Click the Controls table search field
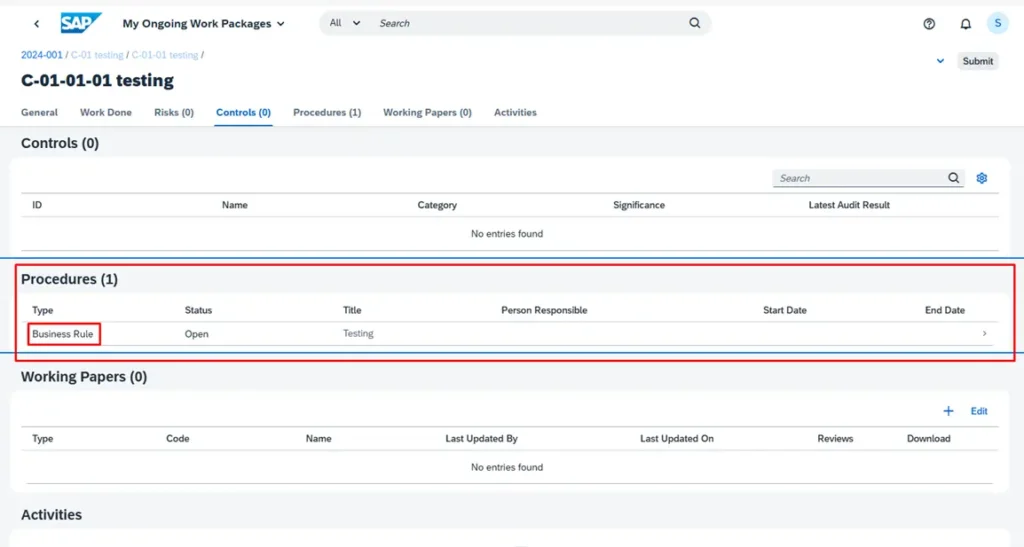1024x547 pixels. point(858,178)
